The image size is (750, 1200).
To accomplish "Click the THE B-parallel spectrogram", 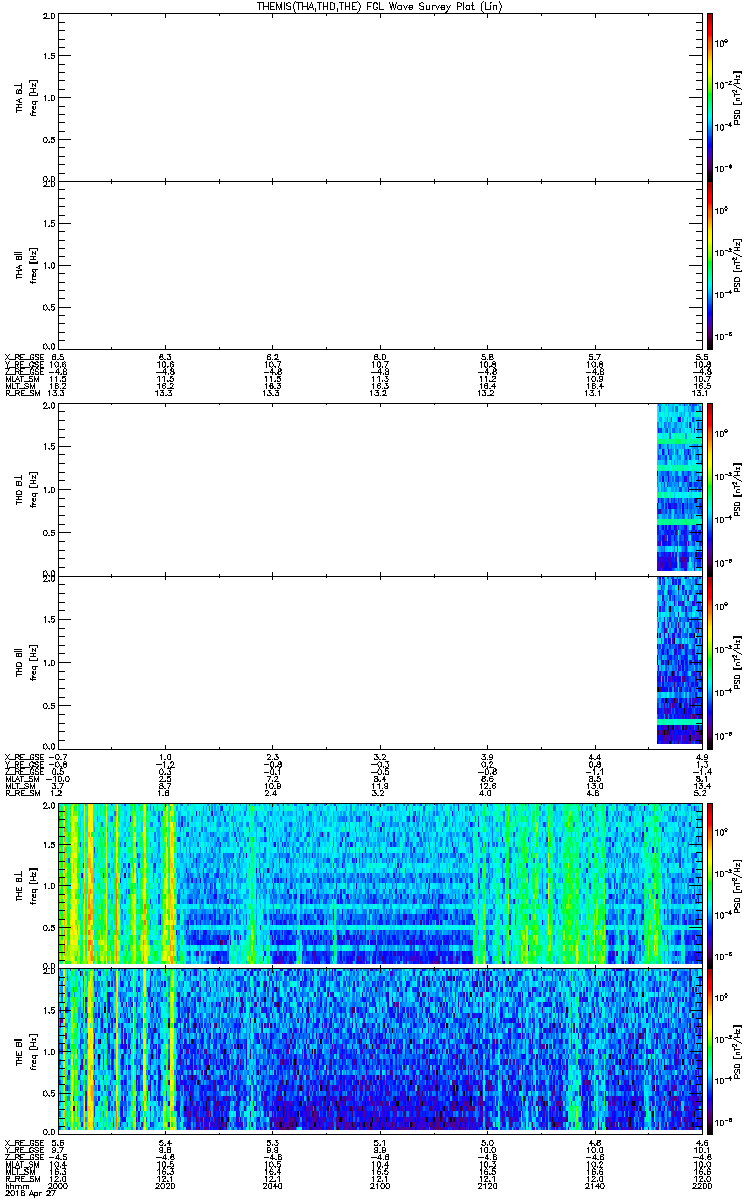I will (x=380, y=1049).
